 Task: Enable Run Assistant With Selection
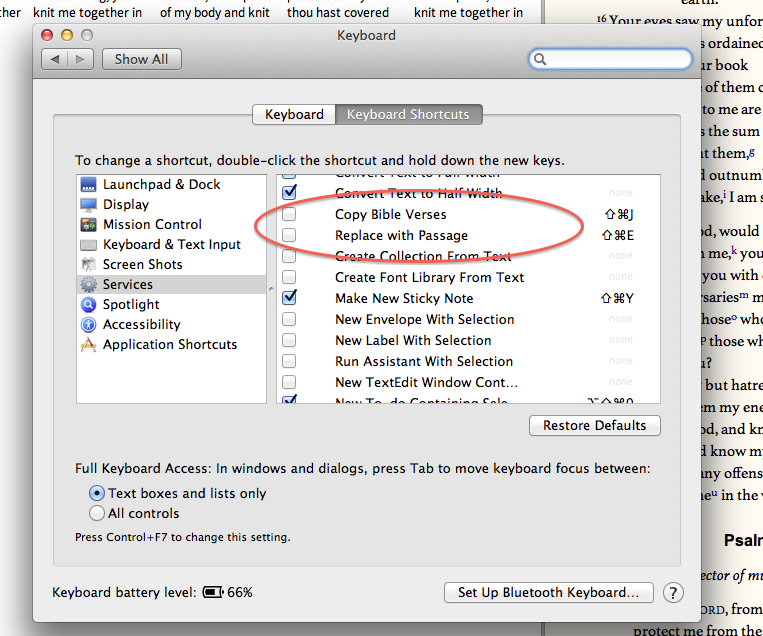click(289, 361)
